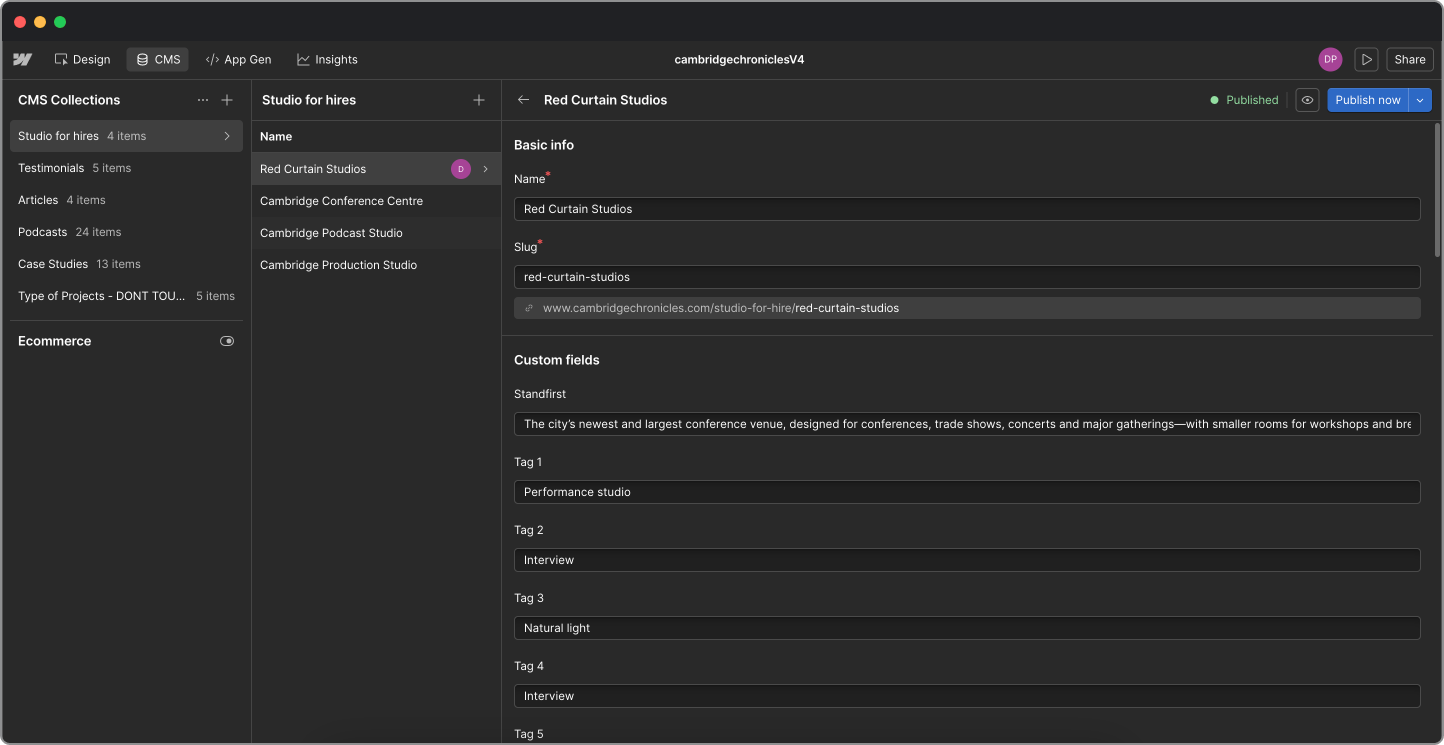Click the Custom fields heading
The height and width of the screenshot is (745, 1444).
pos(557,360)
